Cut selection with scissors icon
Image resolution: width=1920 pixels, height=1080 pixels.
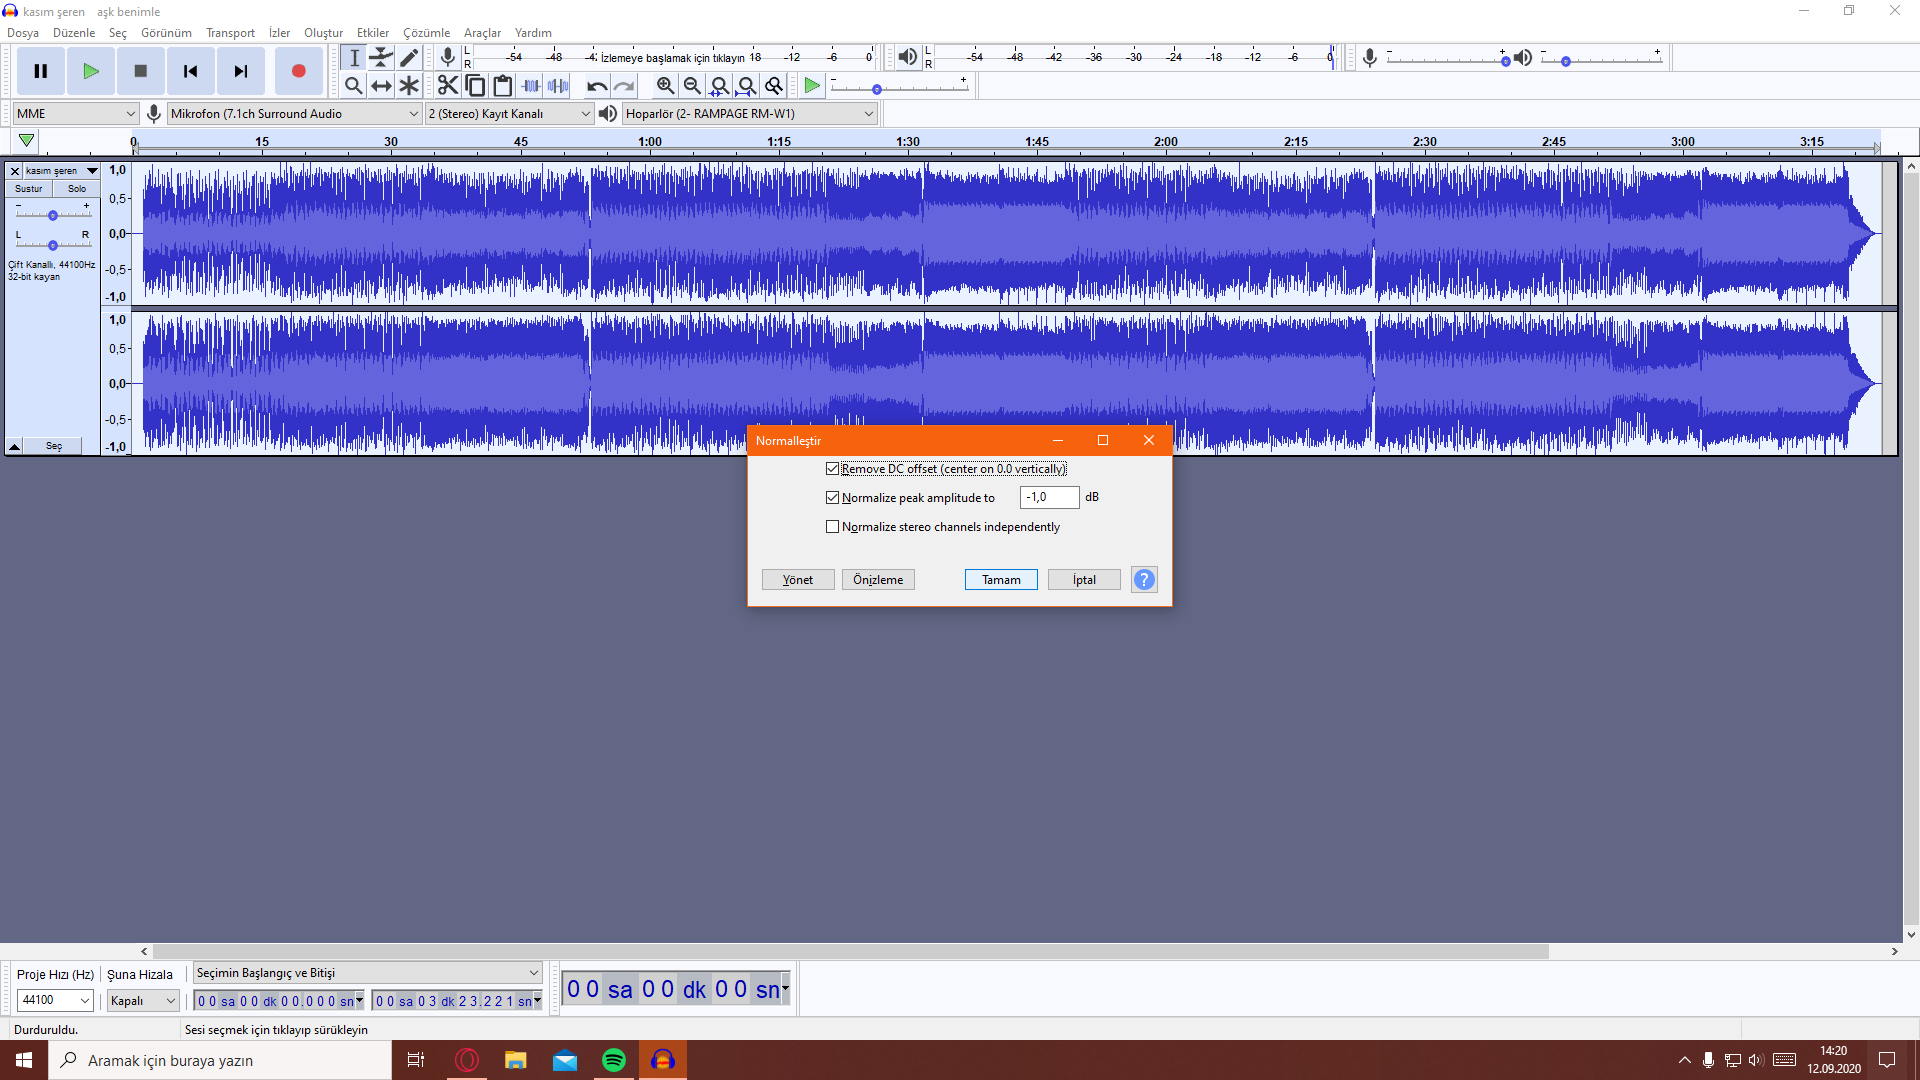pos(448,86)
